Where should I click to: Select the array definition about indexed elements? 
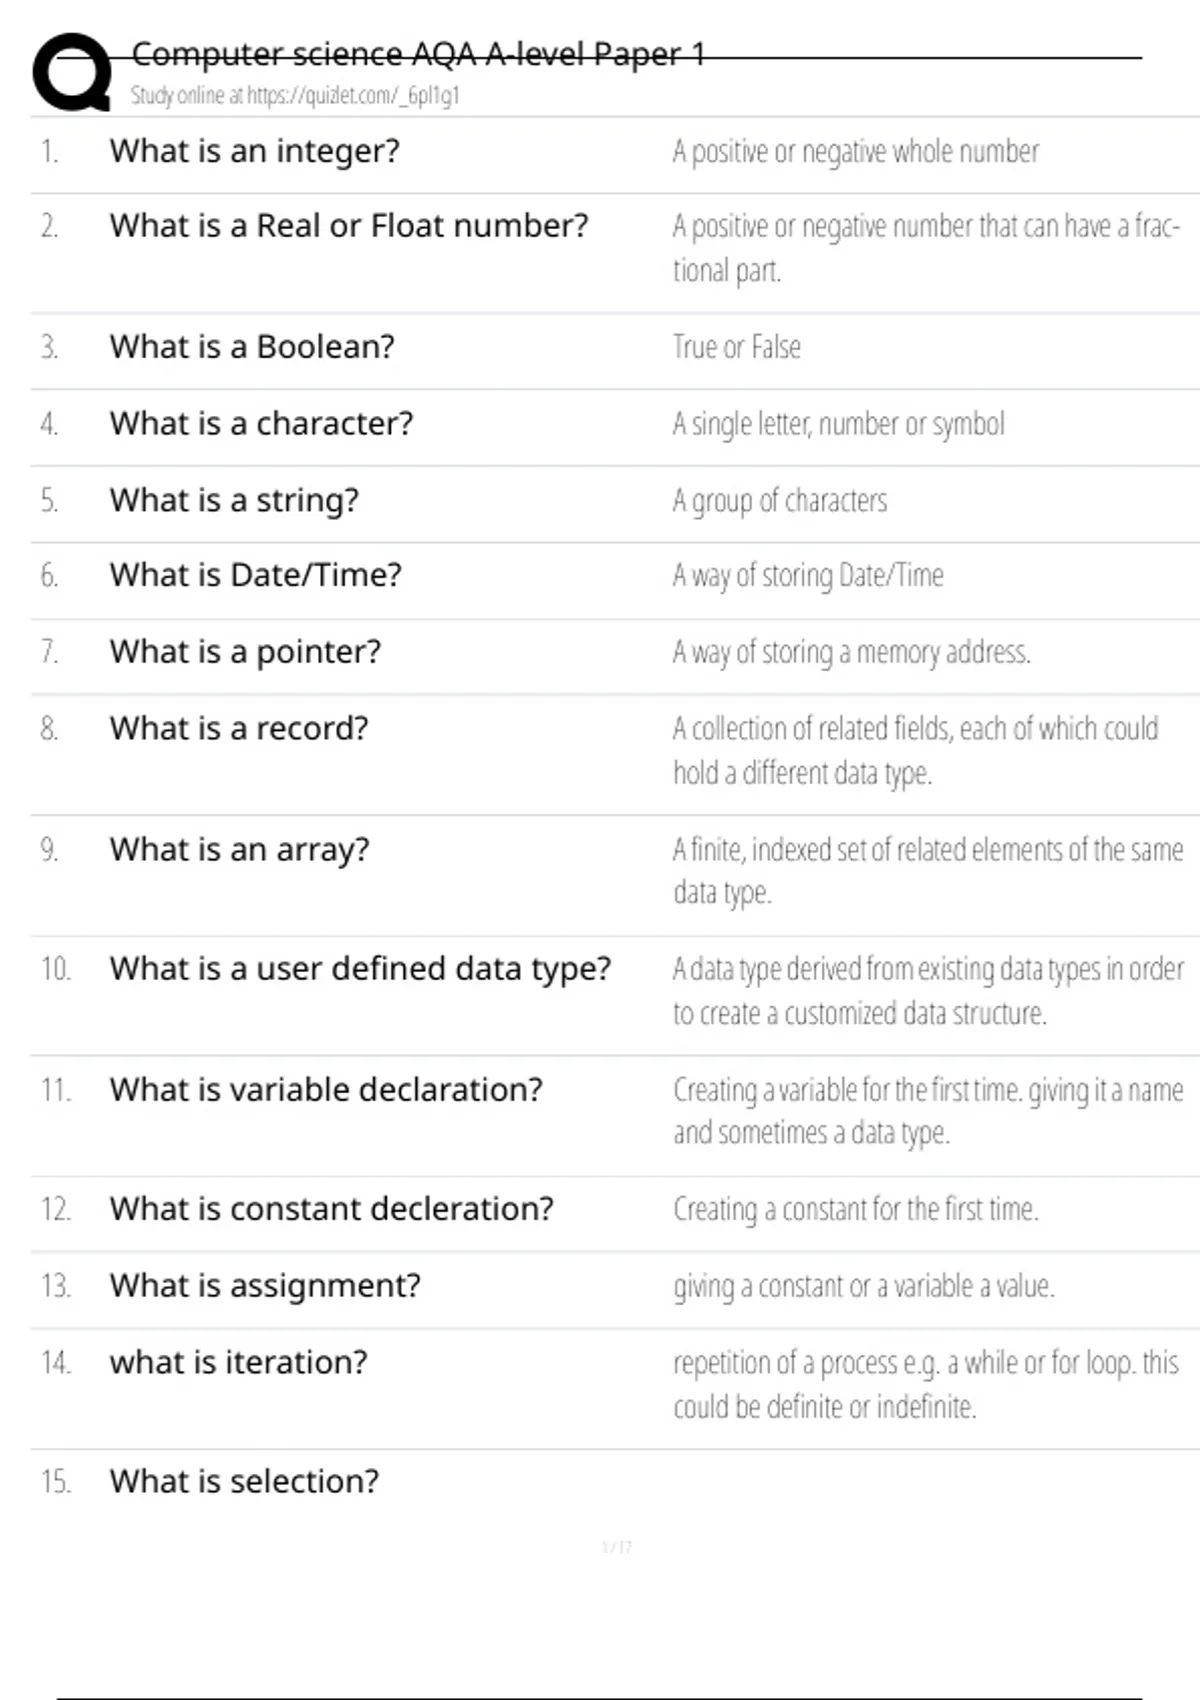tap(927, 870)
